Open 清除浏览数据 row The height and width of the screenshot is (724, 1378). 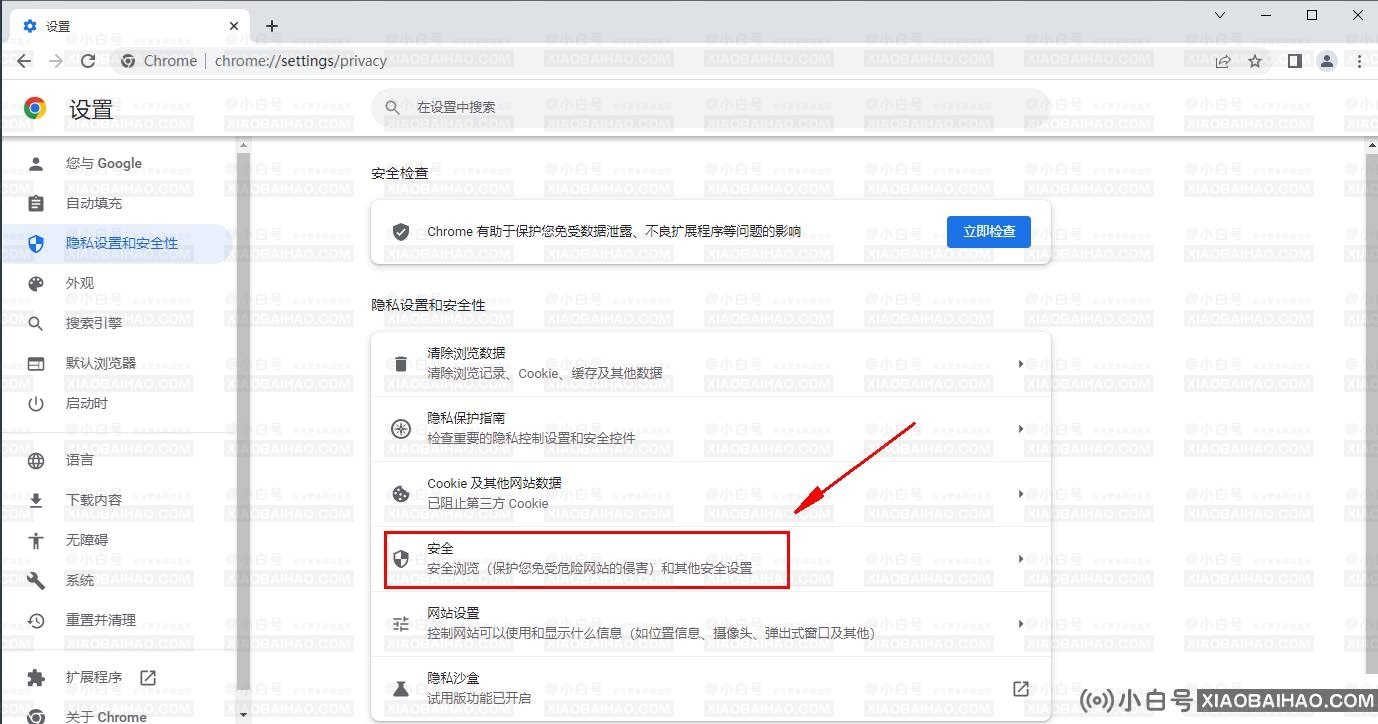point(710,364)
